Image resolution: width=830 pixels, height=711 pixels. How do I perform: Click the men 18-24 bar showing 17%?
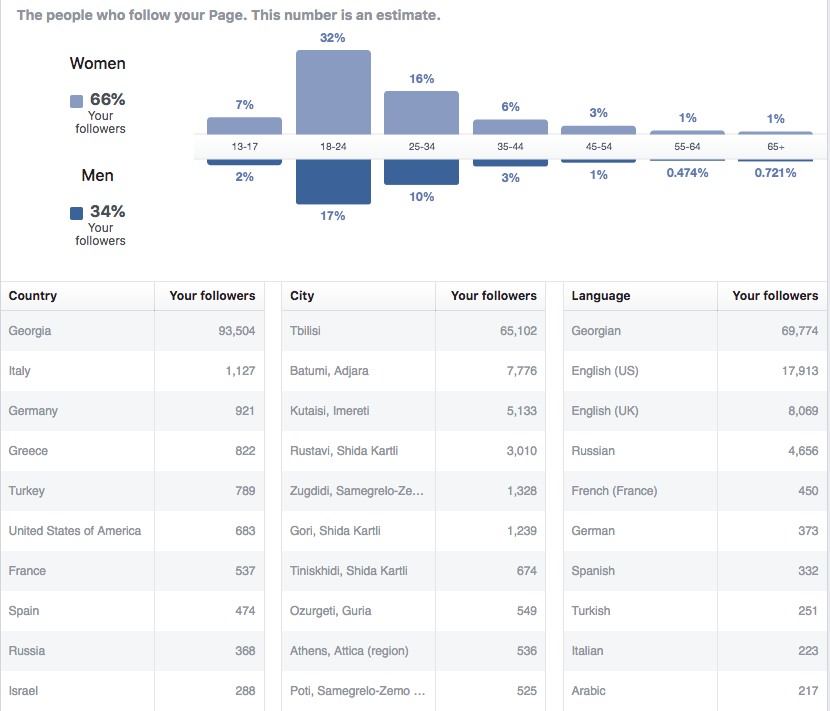pyautogui.click(x=333, y=182)
